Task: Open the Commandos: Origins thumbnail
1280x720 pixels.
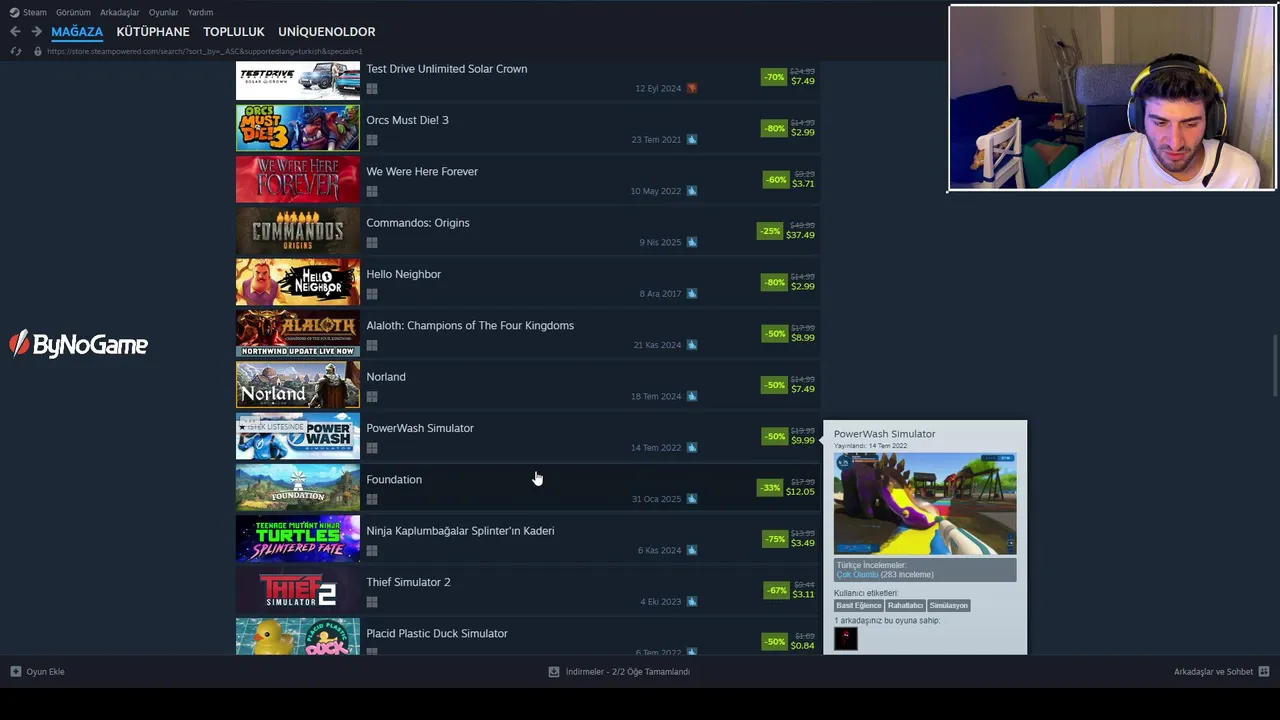Action: pos(298,231)
